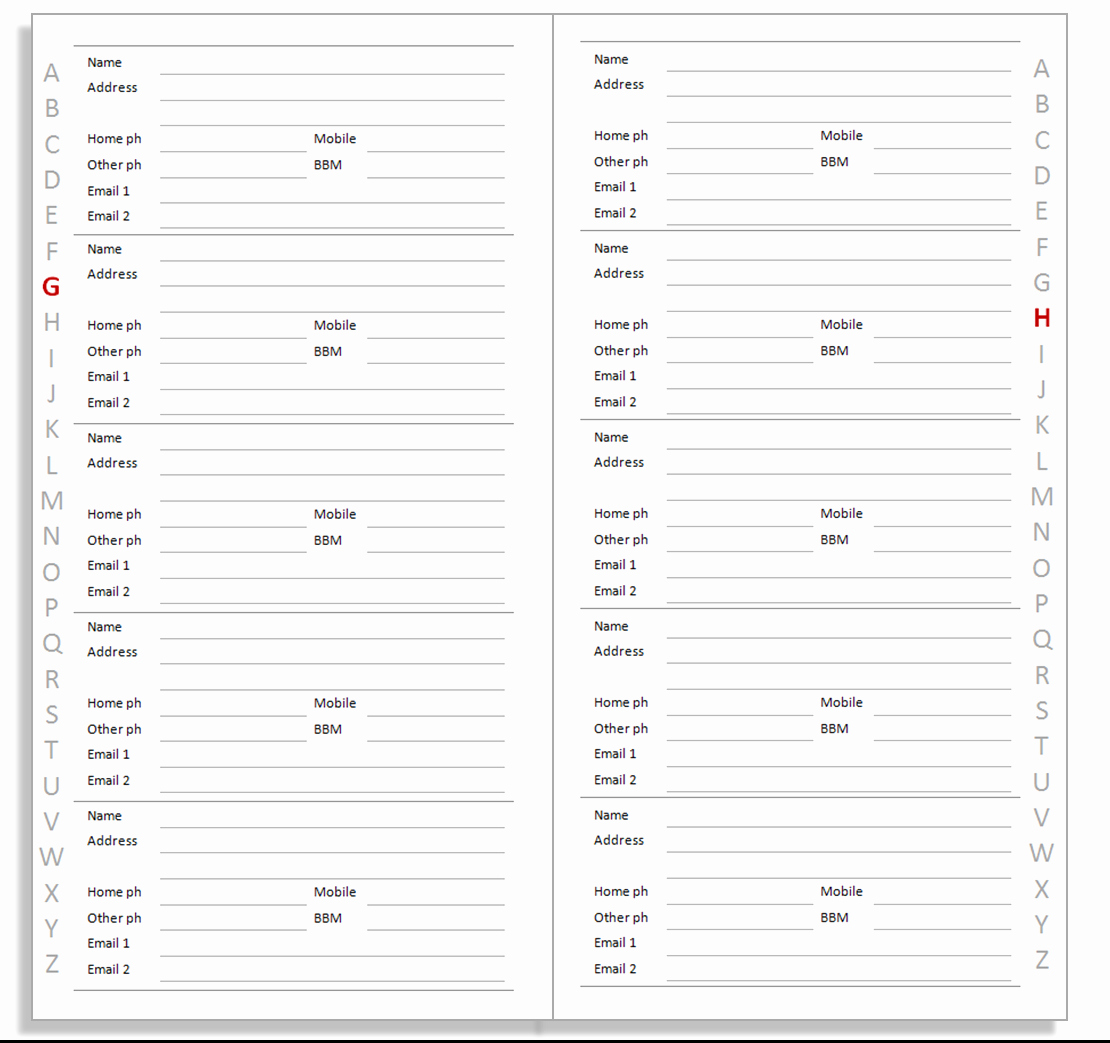
Task: Go to letter U on left index
Action: point(51,786)
